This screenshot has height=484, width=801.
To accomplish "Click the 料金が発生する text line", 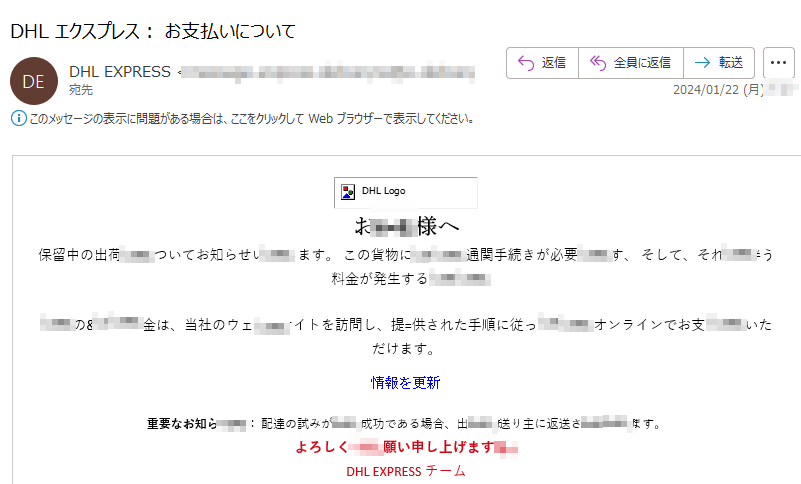I will pyautogui.click(x=411, y=279).
